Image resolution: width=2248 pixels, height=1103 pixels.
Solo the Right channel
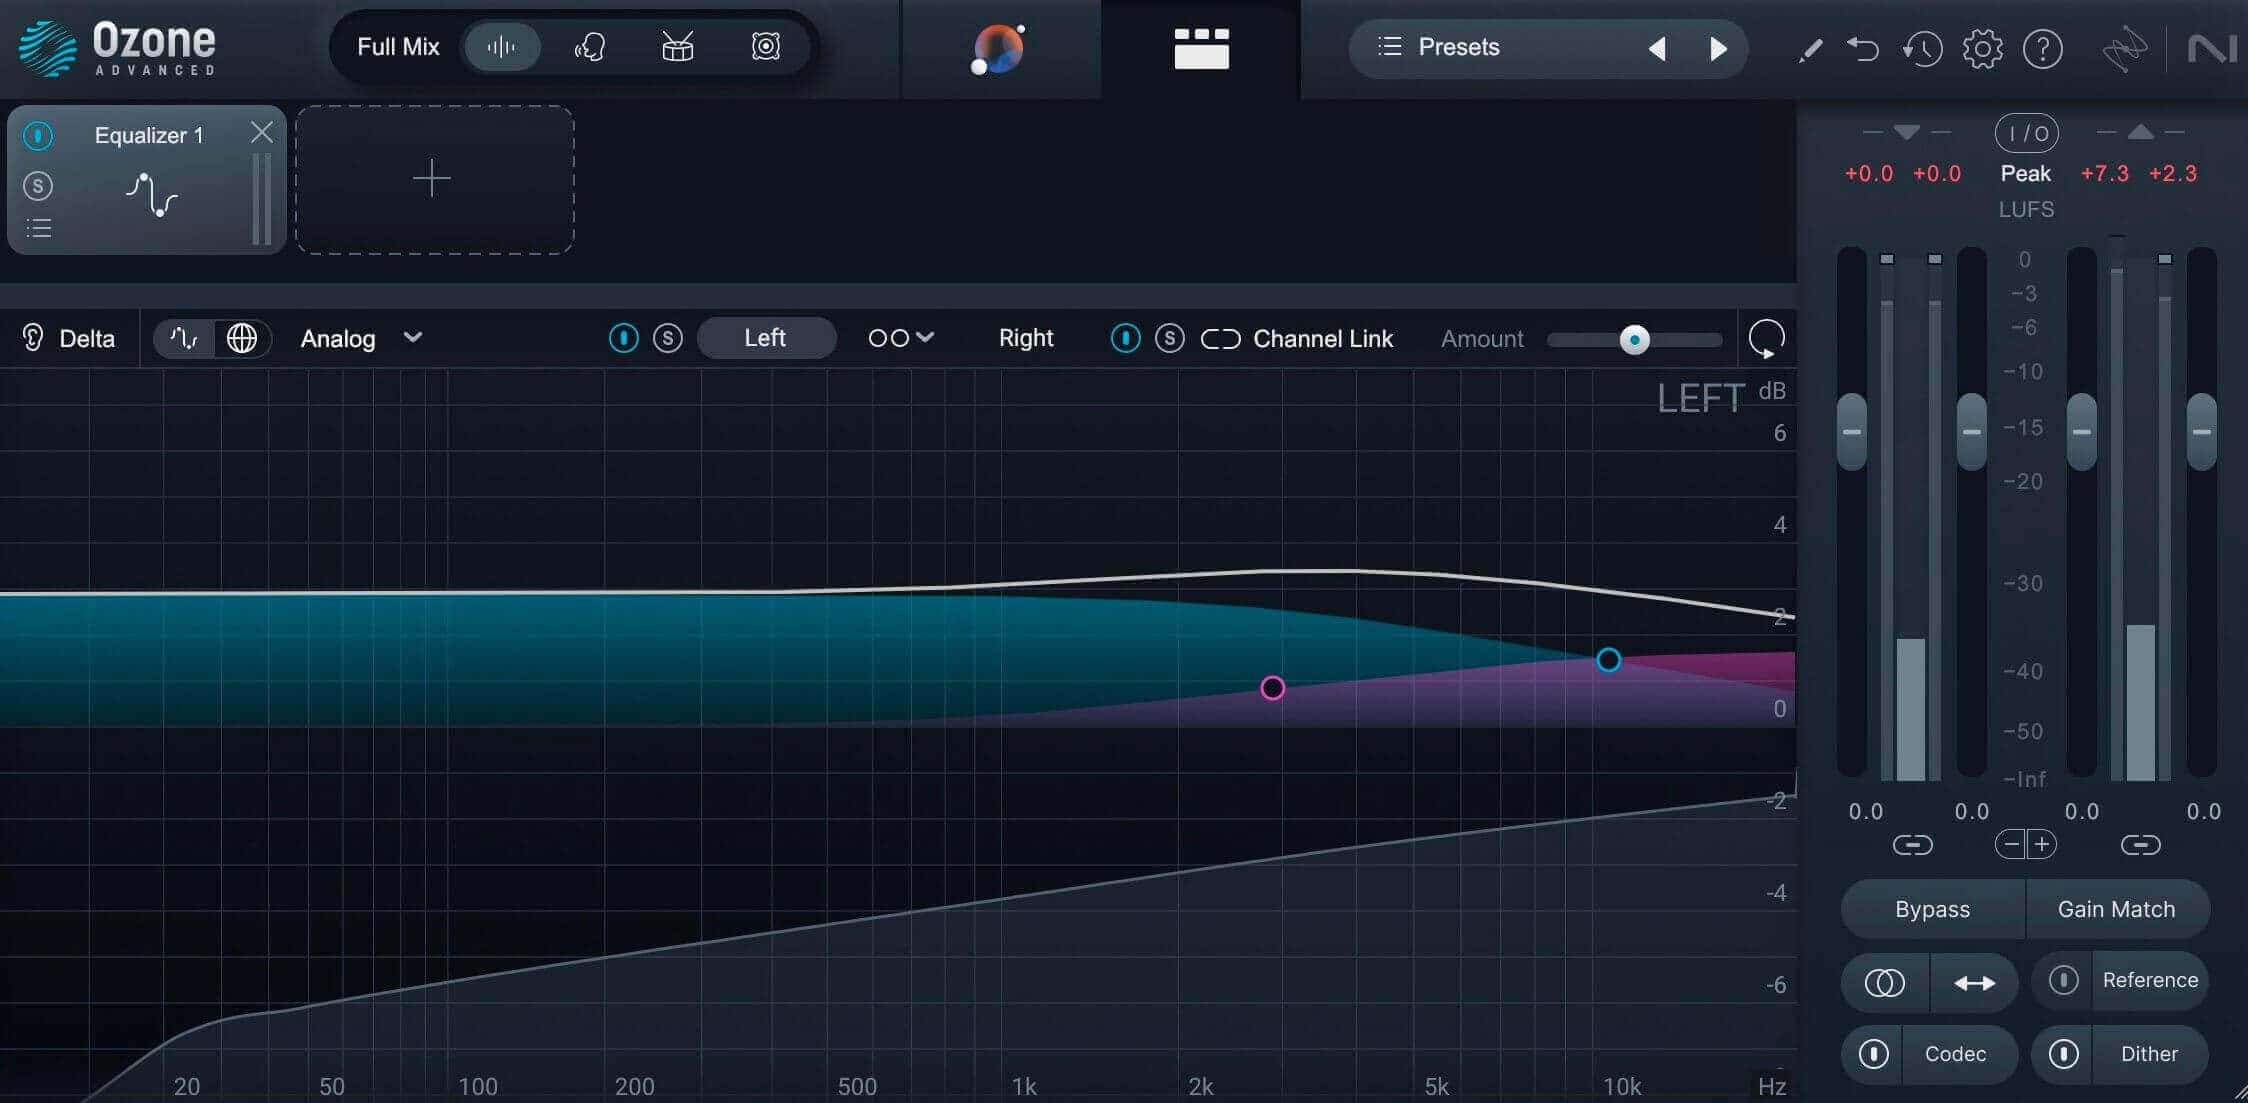(1169, 339)
